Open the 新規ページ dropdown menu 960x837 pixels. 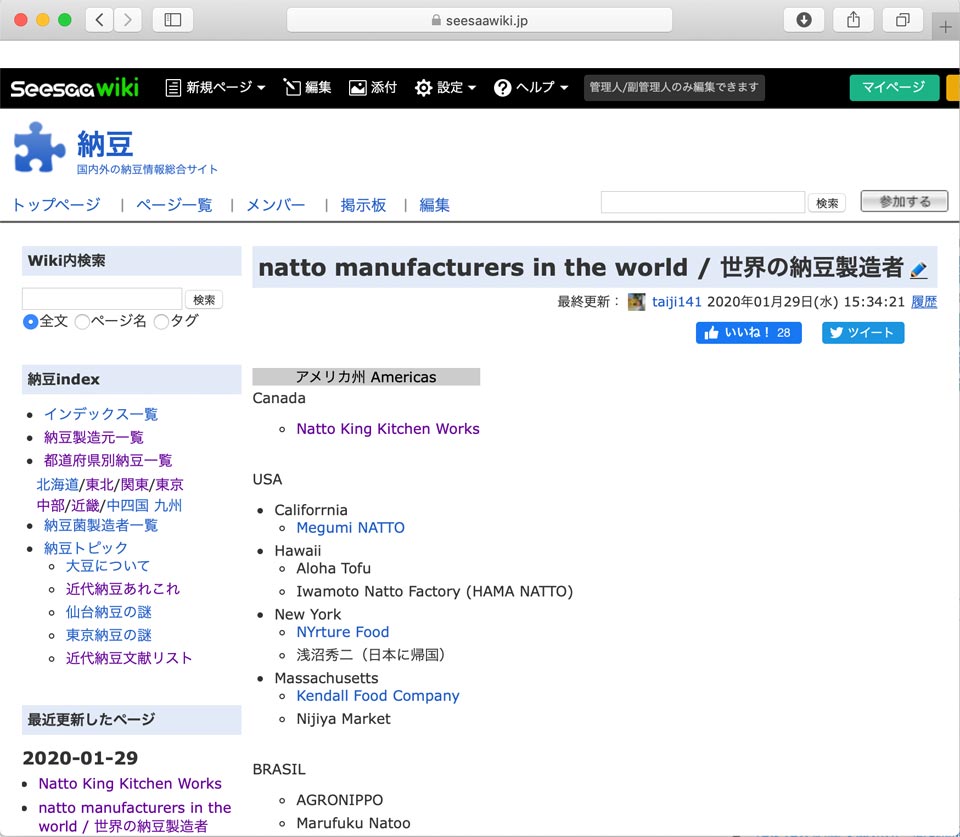[x=216, y=88]
